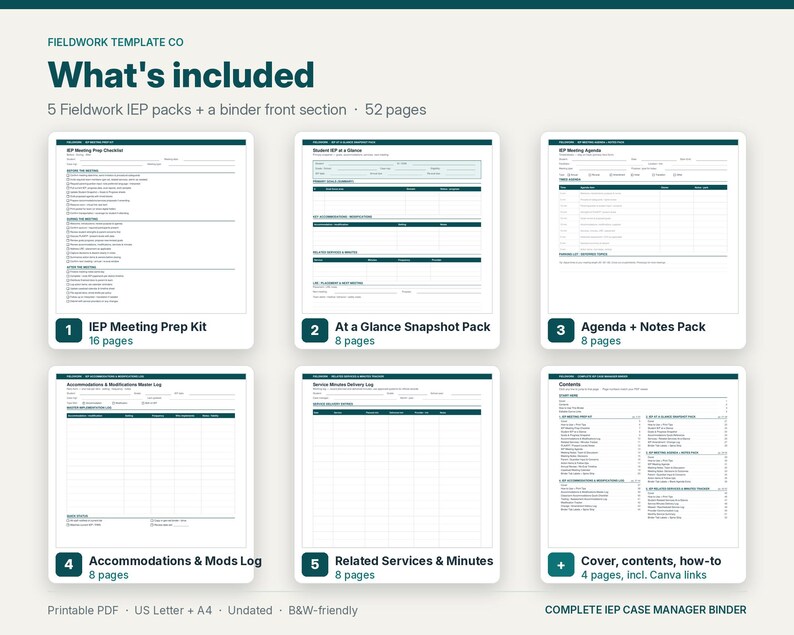
Task: Click the 'Accommodations & Mods Log' title
Action: coord(175,561)
